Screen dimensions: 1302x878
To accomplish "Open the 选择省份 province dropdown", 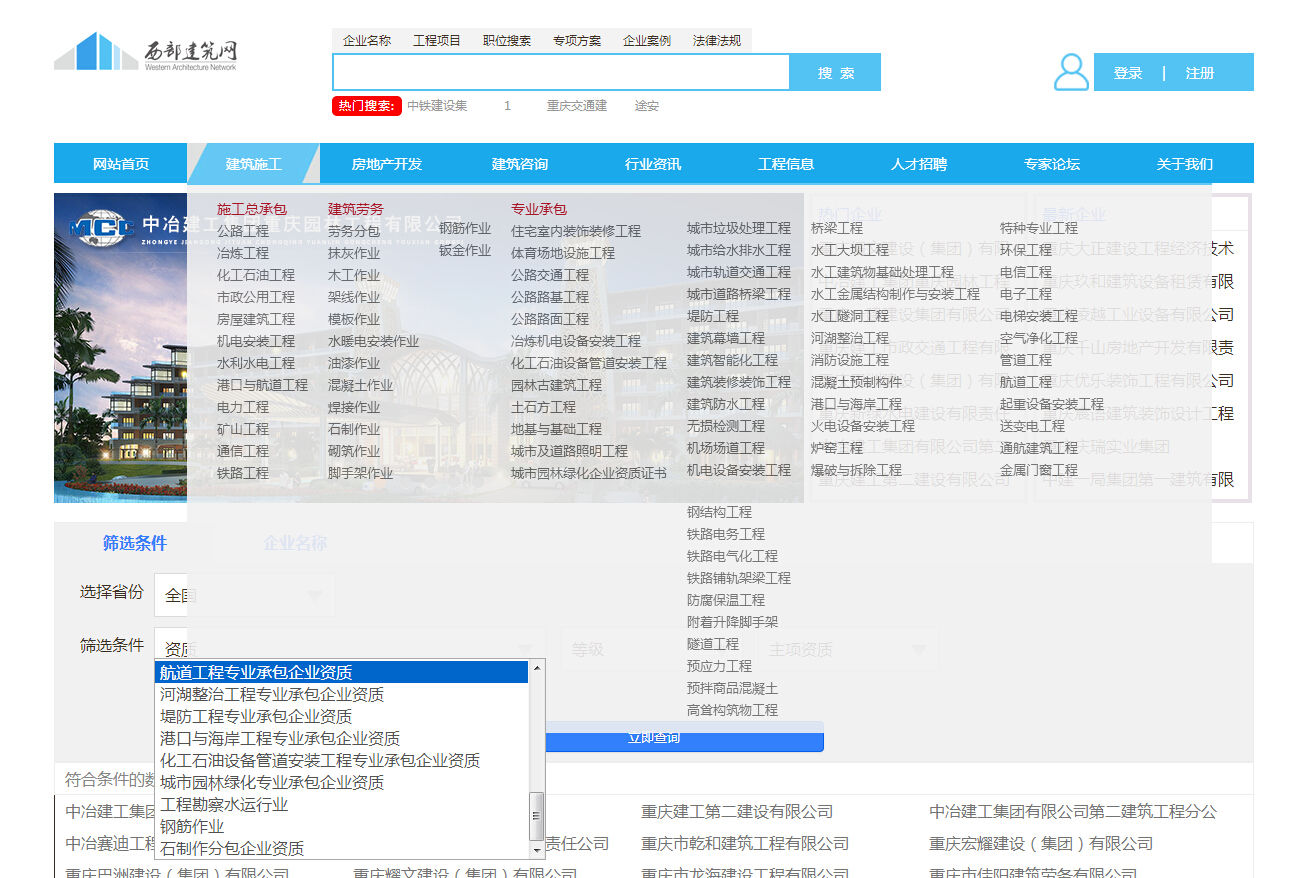I will [x=245, y=596].
